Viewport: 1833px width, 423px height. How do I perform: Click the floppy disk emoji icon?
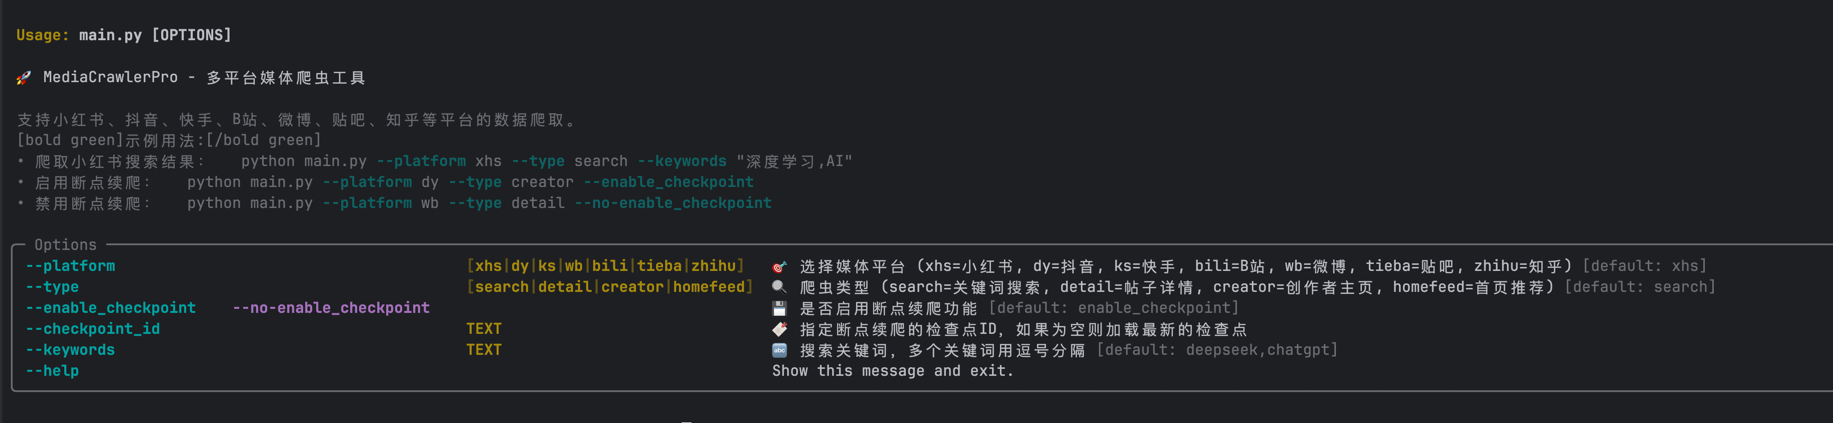click(x=780, y=309)
